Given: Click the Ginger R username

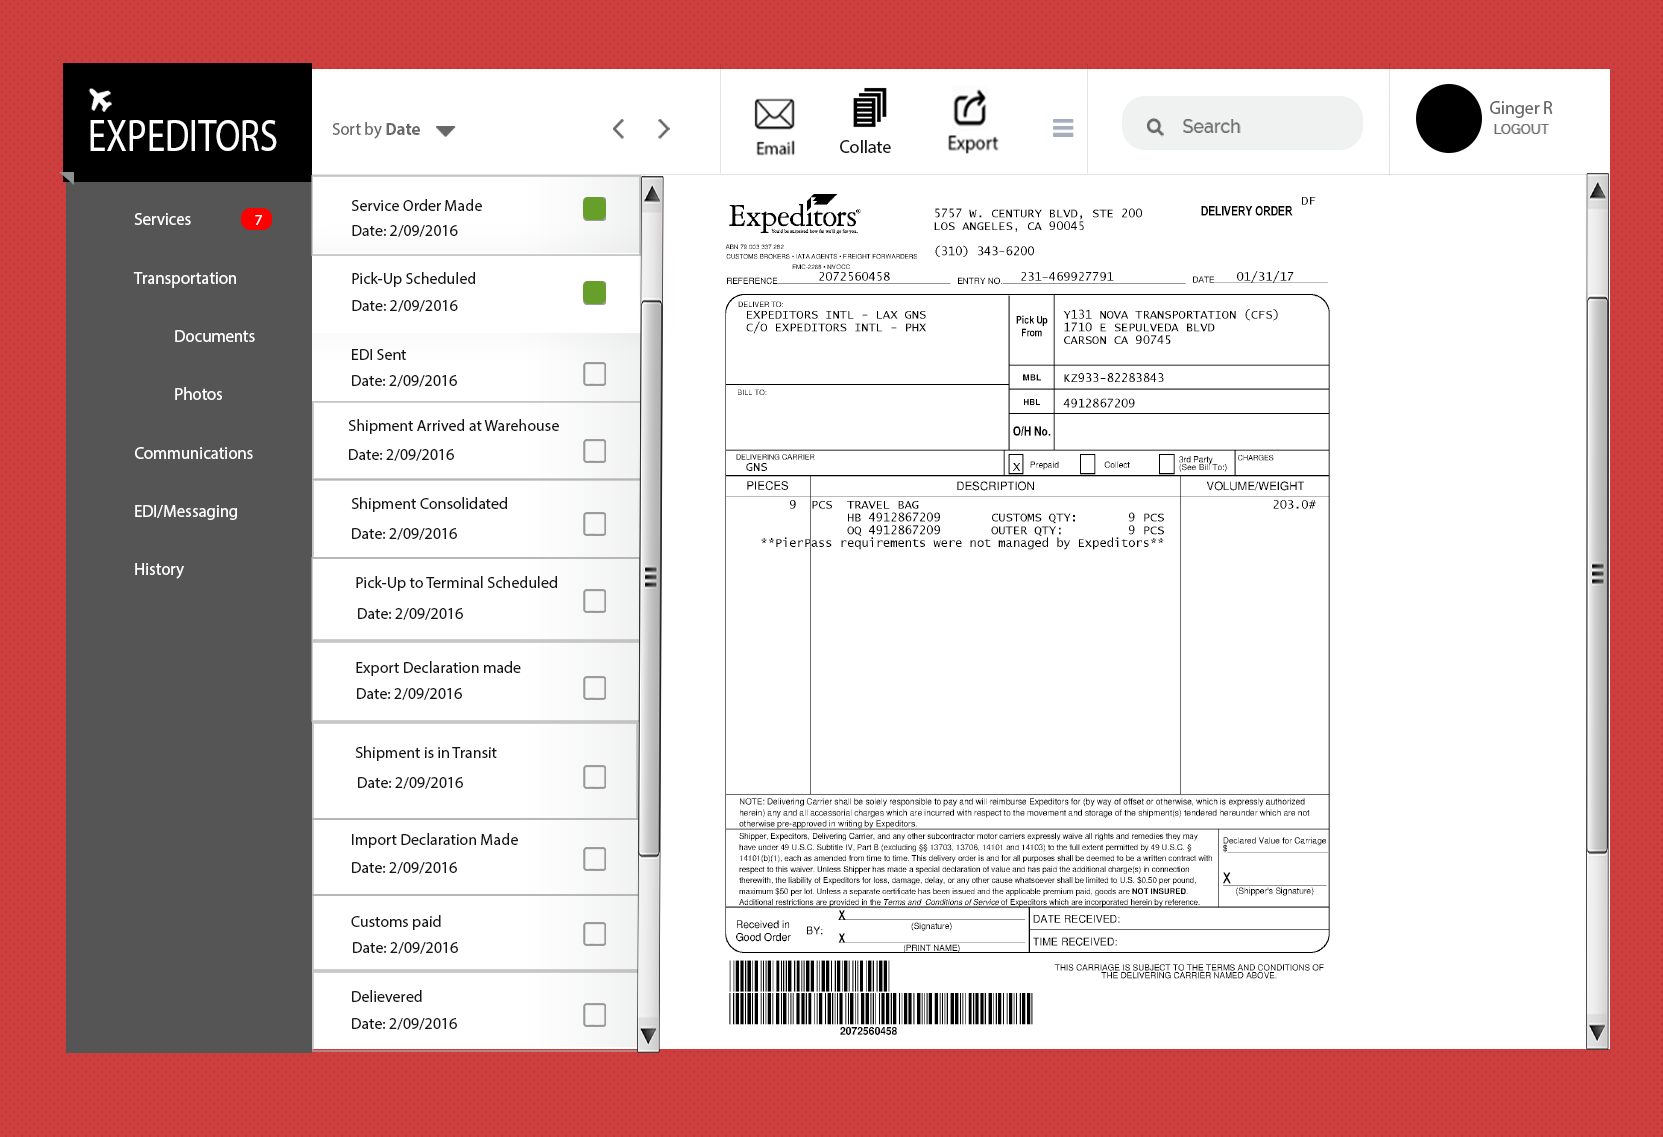Looking at the screenshot, I should [x=1520, y=108].
